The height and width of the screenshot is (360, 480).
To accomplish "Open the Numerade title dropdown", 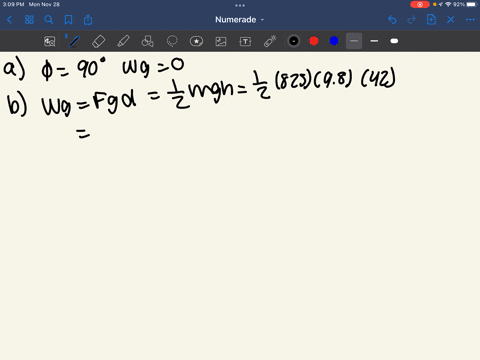I will pos(239,20).
